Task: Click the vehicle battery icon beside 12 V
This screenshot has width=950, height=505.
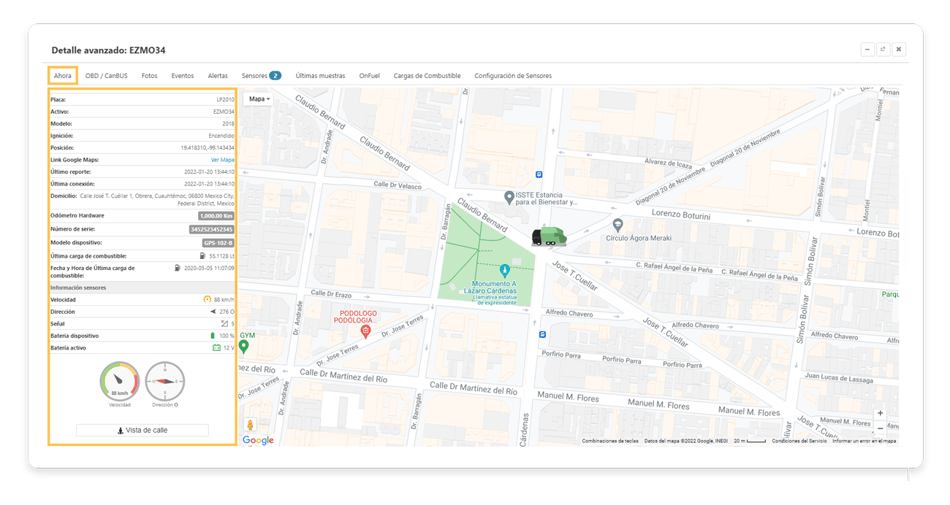Action: (216, 348)
